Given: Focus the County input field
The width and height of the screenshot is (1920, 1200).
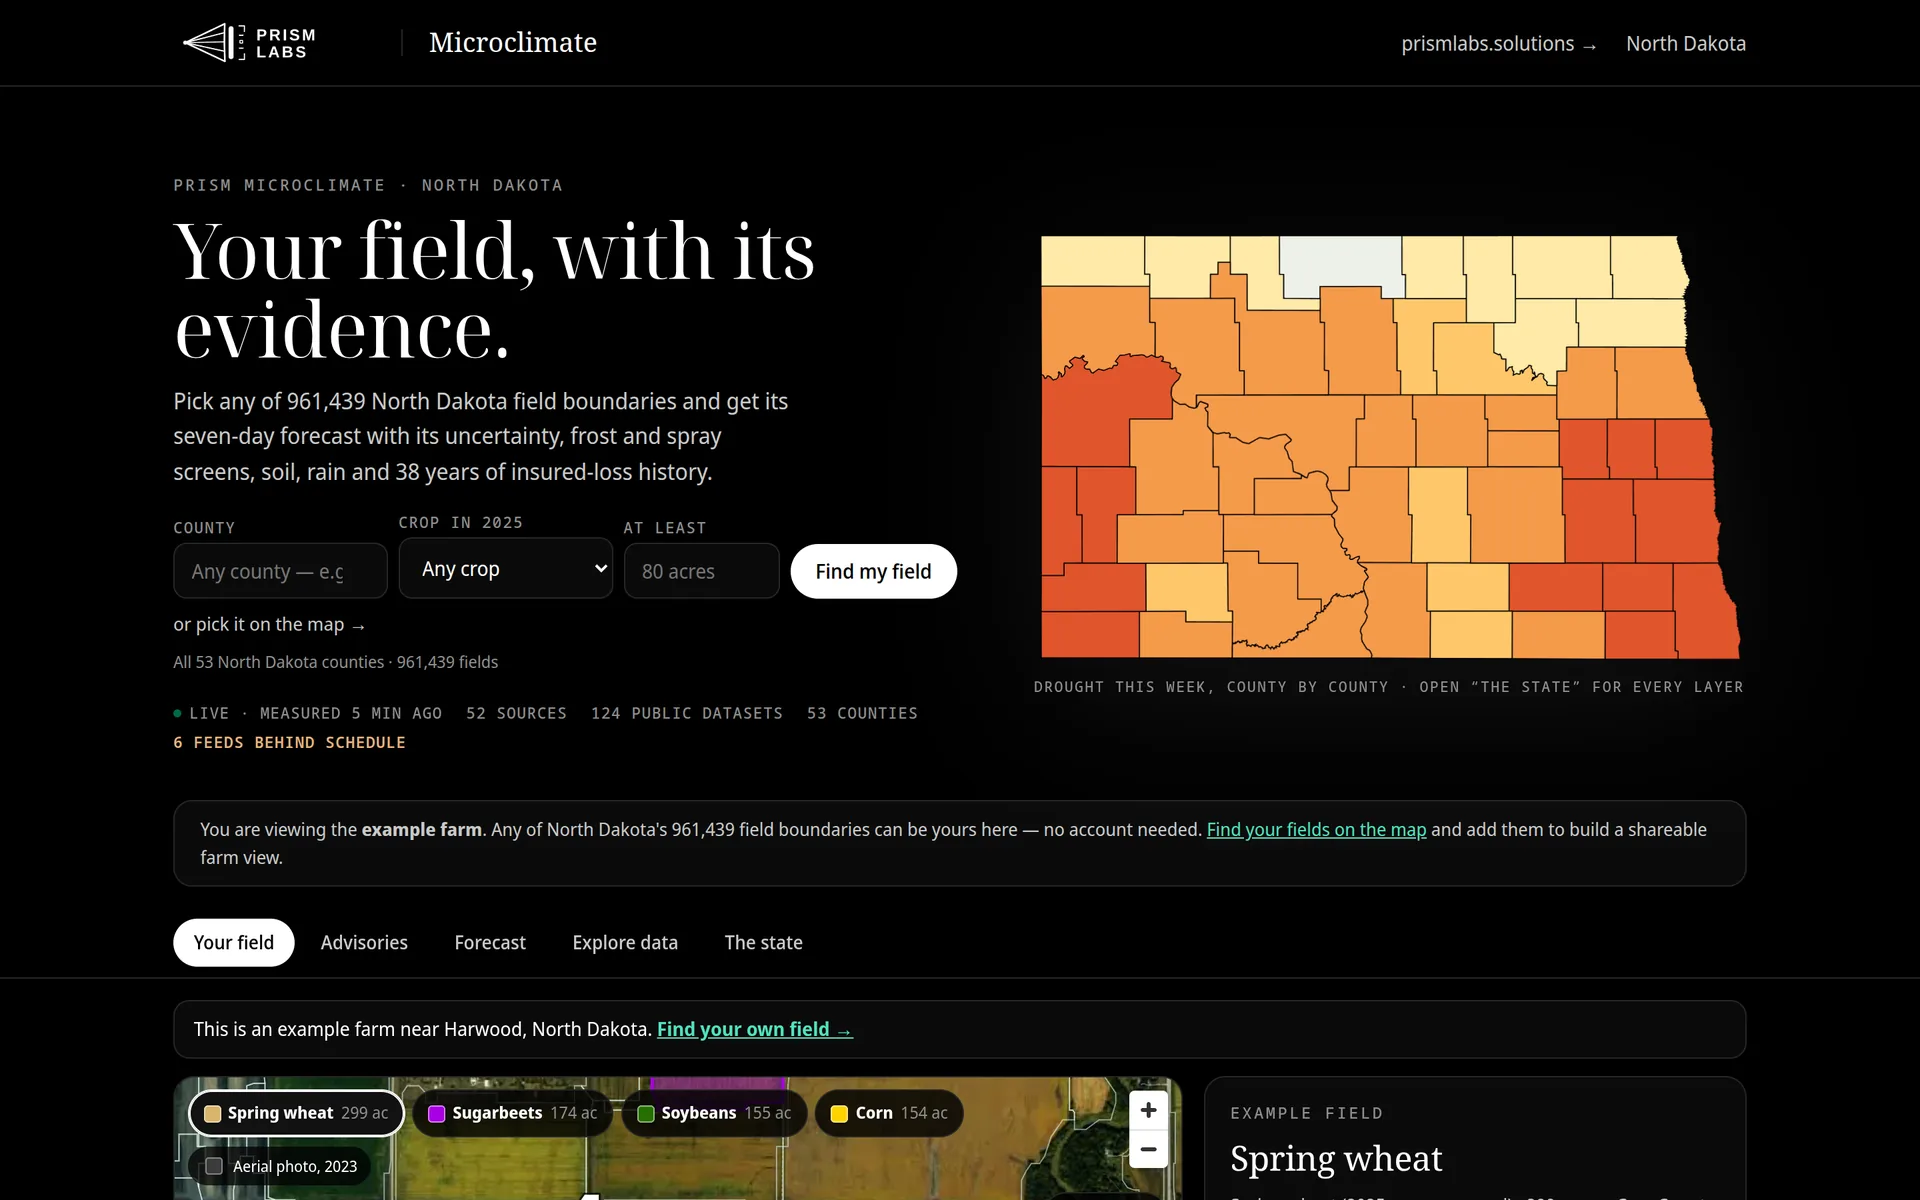Looking at the screenshot, I should [x=280, y=571].
